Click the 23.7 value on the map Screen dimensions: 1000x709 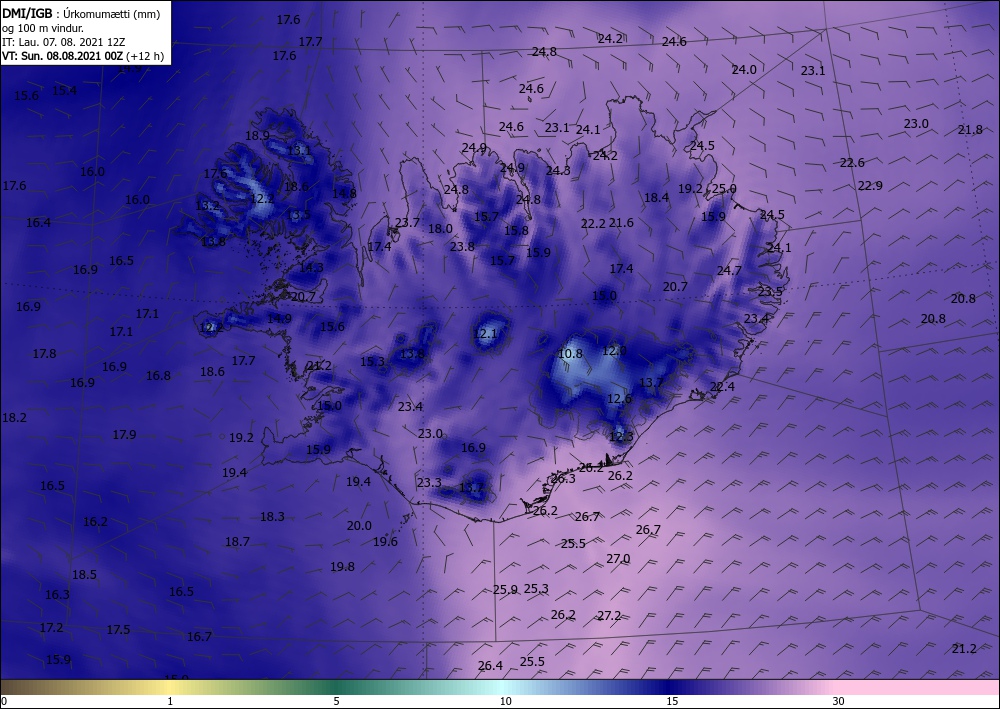408,223
